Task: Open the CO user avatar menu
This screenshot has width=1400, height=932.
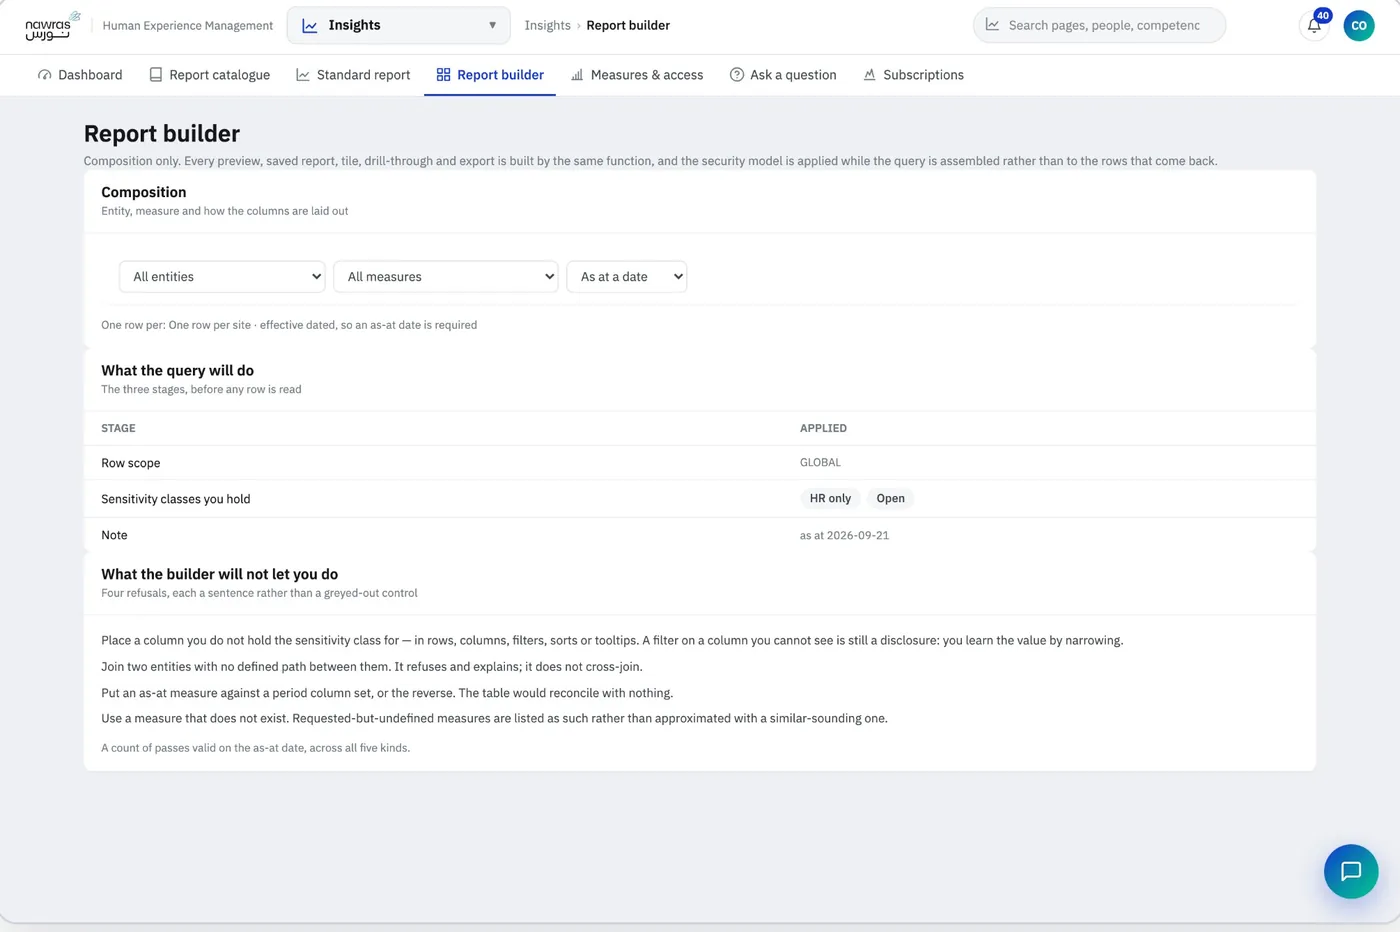Action: [1359, 26]
